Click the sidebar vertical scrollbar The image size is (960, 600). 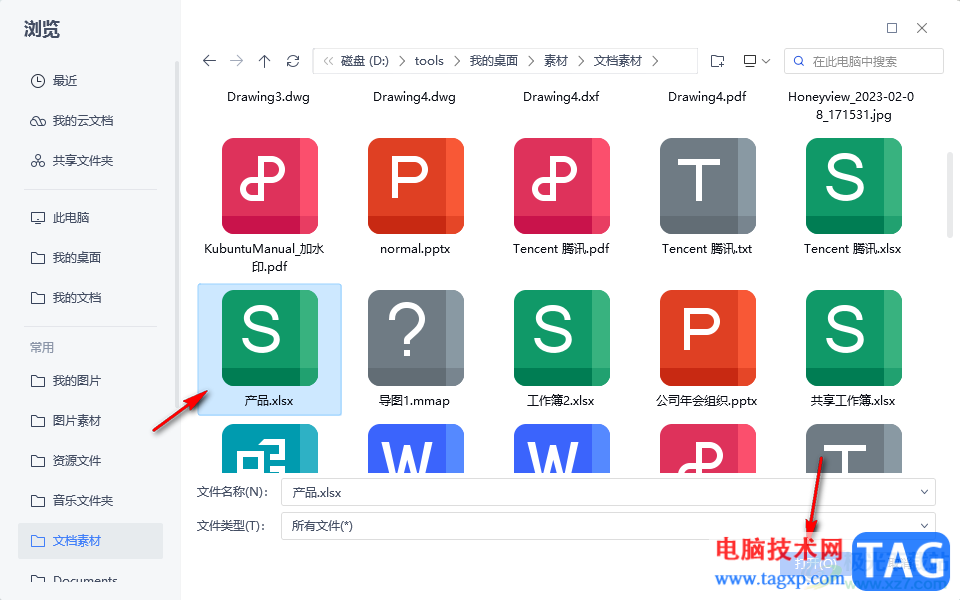177,233
